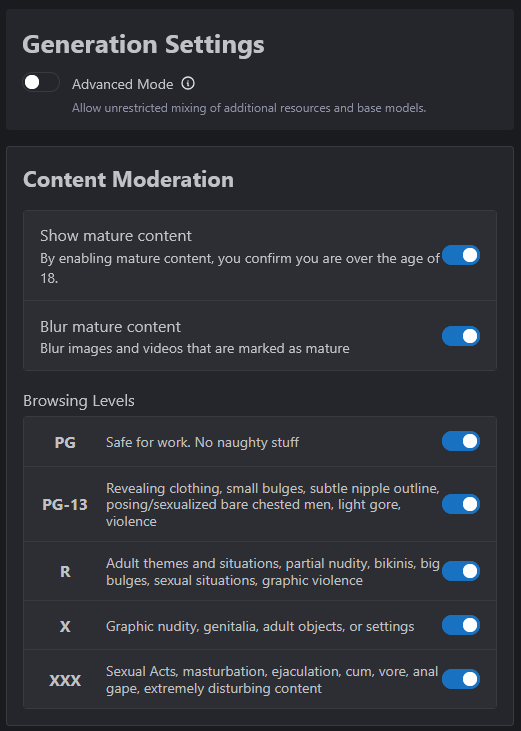Disable the X browsing level toggle

coord(460,625)
